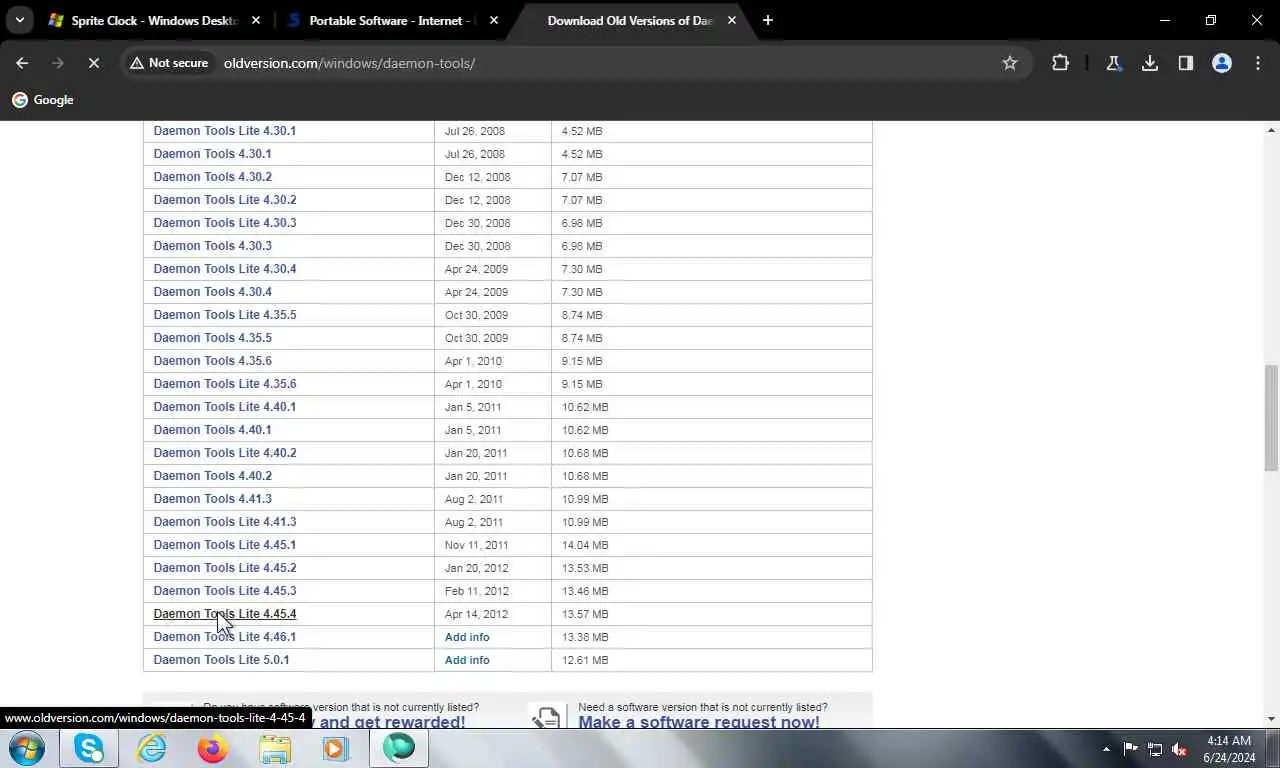Click the scrollbar up arrow
Viewport: 1280px width, 768px height.
point(1271,130)
